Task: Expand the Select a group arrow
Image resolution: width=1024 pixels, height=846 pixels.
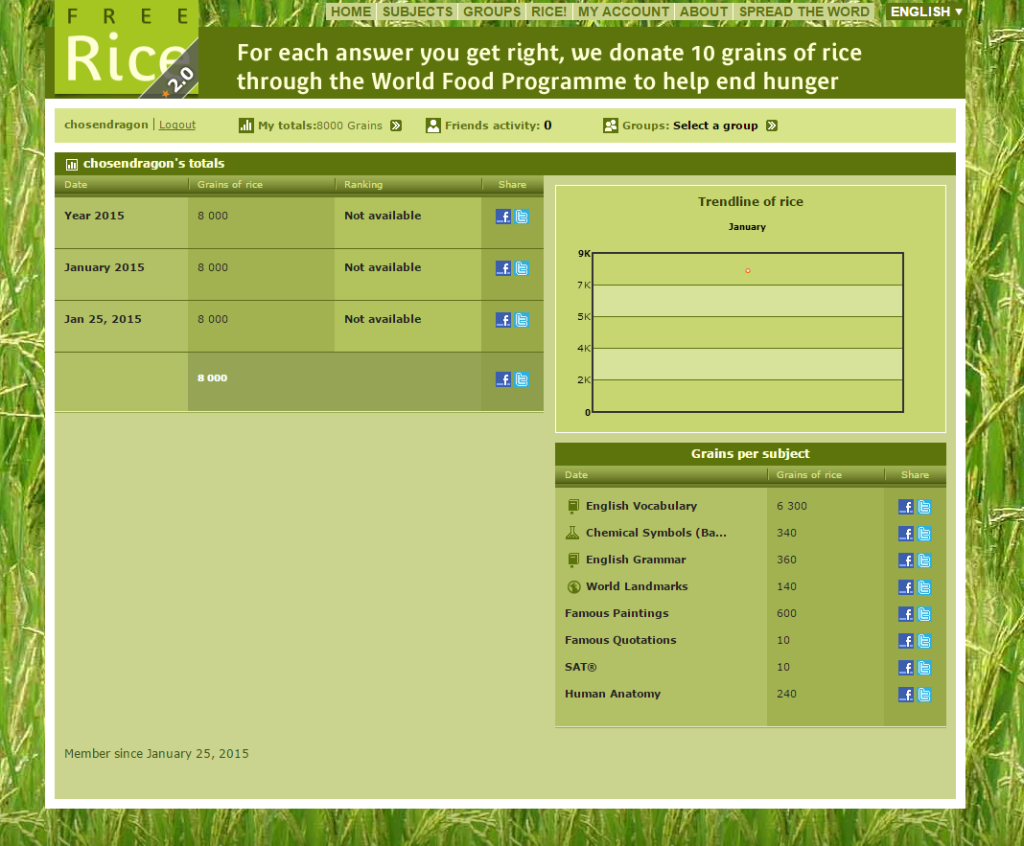Action: [772, 125]
